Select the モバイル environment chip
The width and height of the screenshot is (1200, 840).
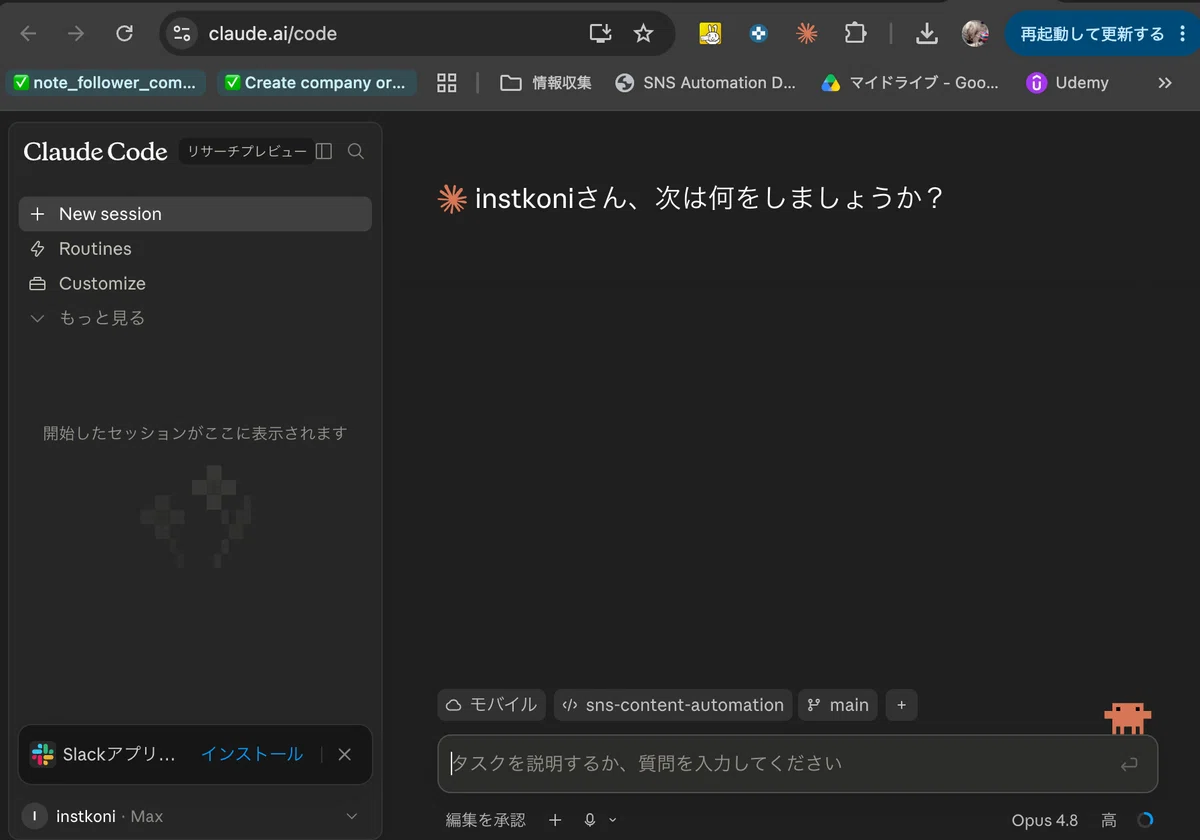pyautogui.click(x=491, y=705)
